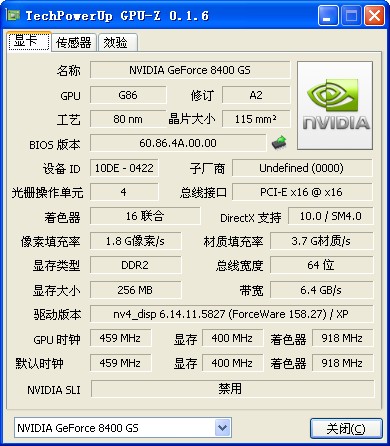
Task: Click the GPU 时钟 field showing 459 MHz
Action: tap(120, 338)
